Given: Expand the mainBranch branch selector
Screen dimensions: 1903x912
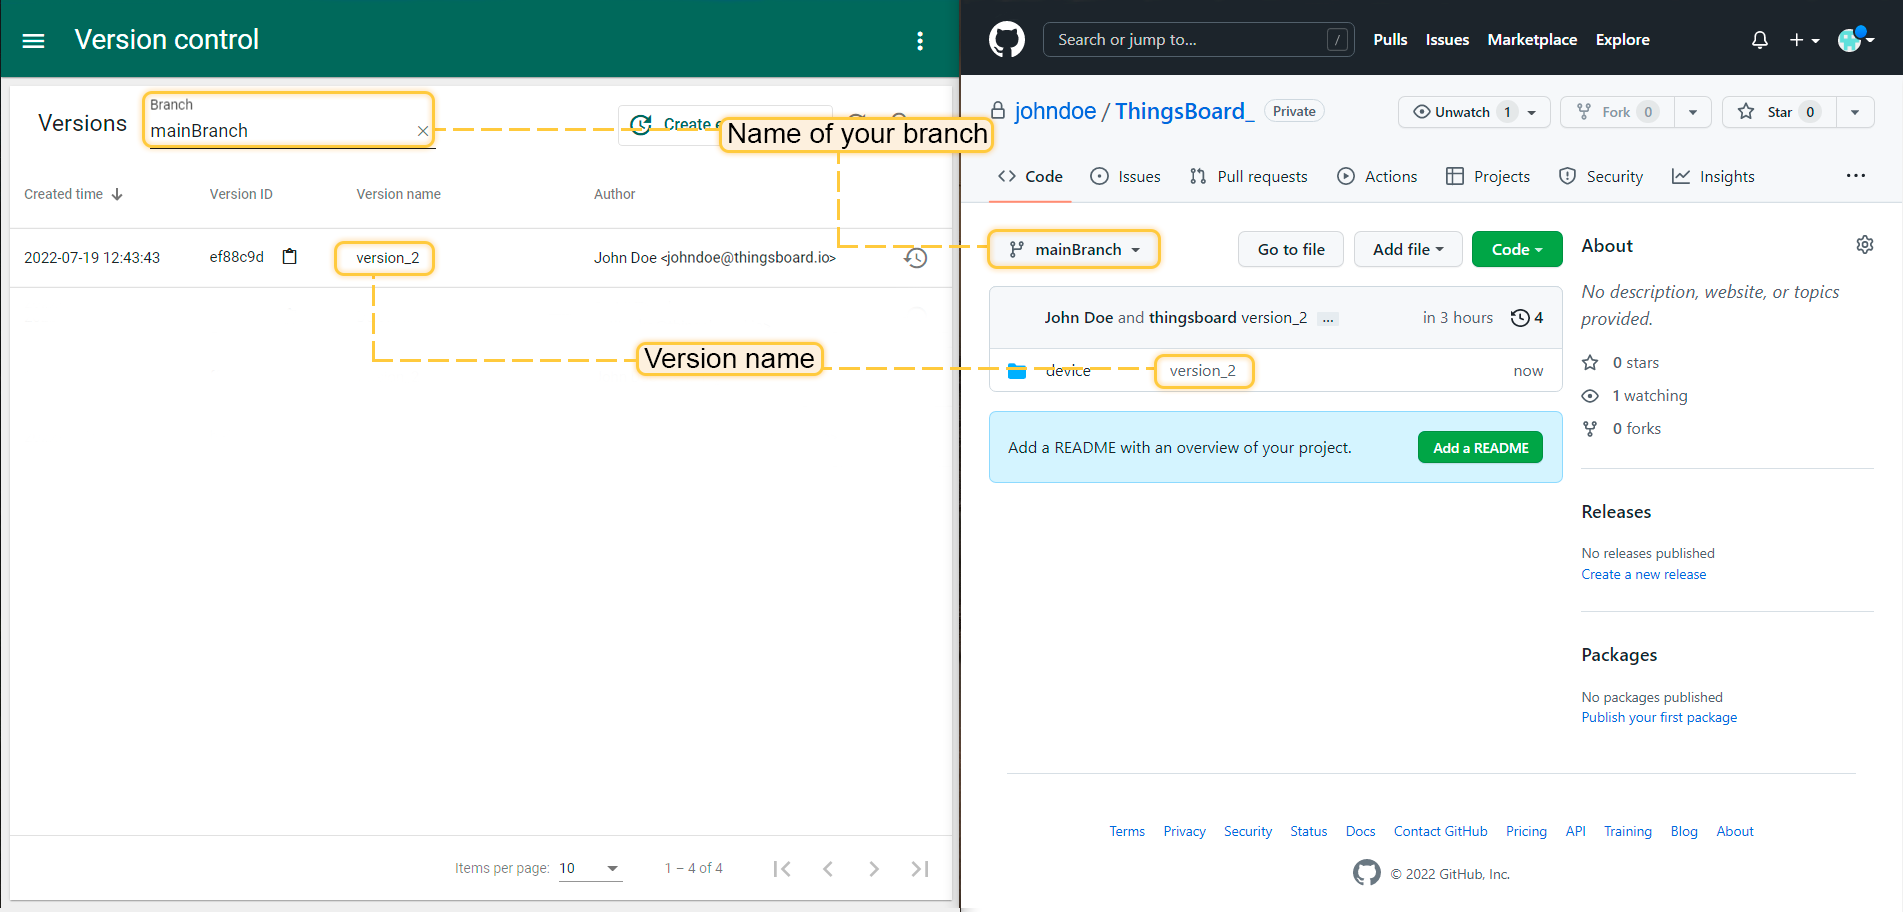Looking at the screenshot, I should pyautogui.click(x=1074, y=250).
